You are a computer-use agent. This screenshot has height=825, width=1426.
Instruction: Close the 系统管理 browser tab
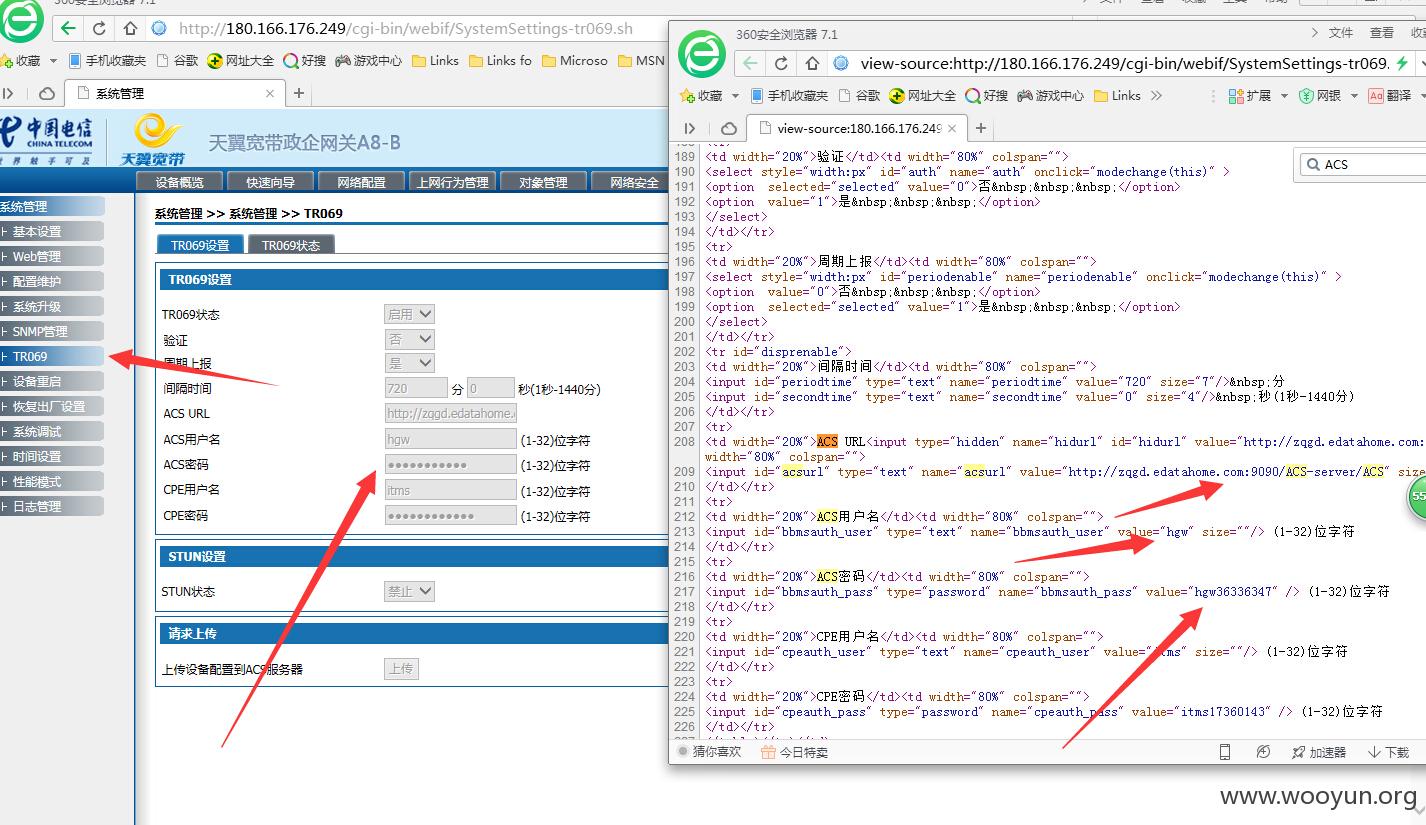pyautogui.click(x=270, y=93)
